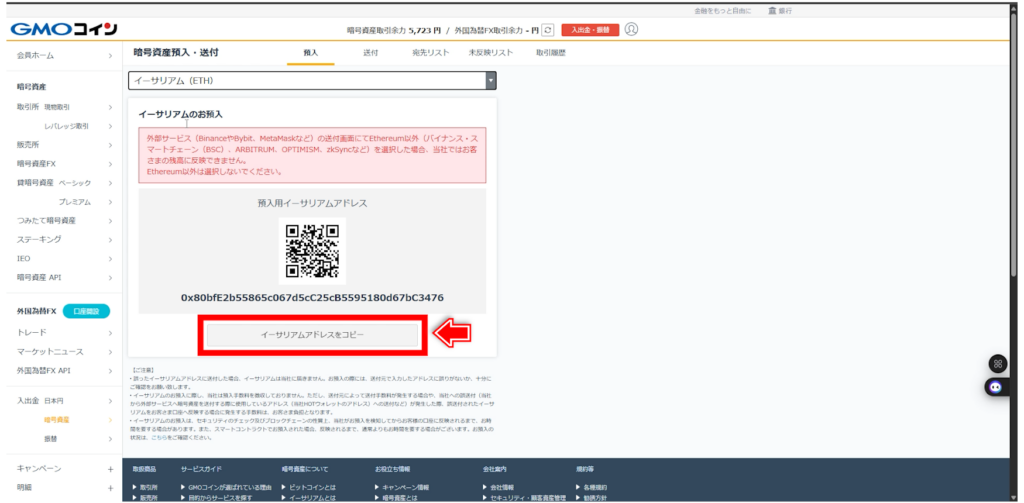Viewport: 1024px width, 503px height.
Task: Select the 預入 tab
Action: (311, 52)
